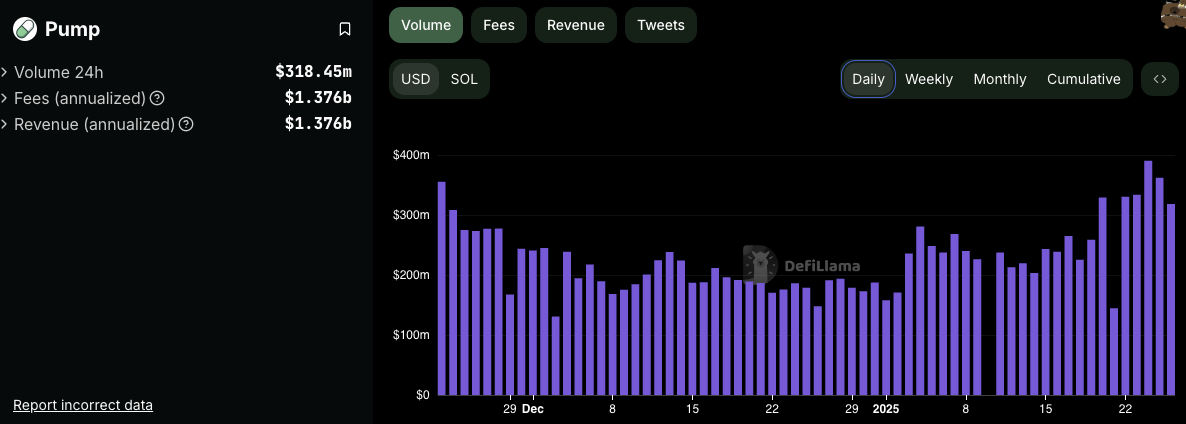This screenshot has width=1186, height=424.
Task: Switch chart to Fees tab
Action: (499, 25)
